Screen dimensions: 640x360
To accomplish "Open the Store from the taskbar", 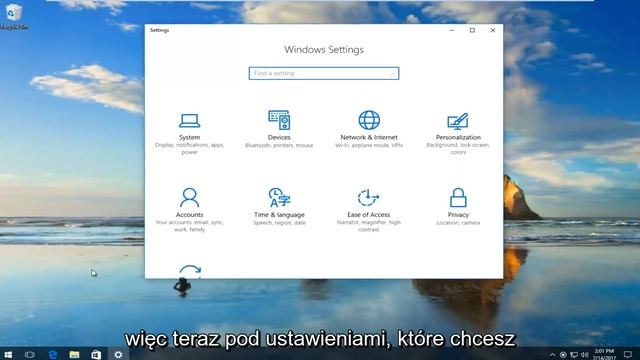I will click(96, 355).
